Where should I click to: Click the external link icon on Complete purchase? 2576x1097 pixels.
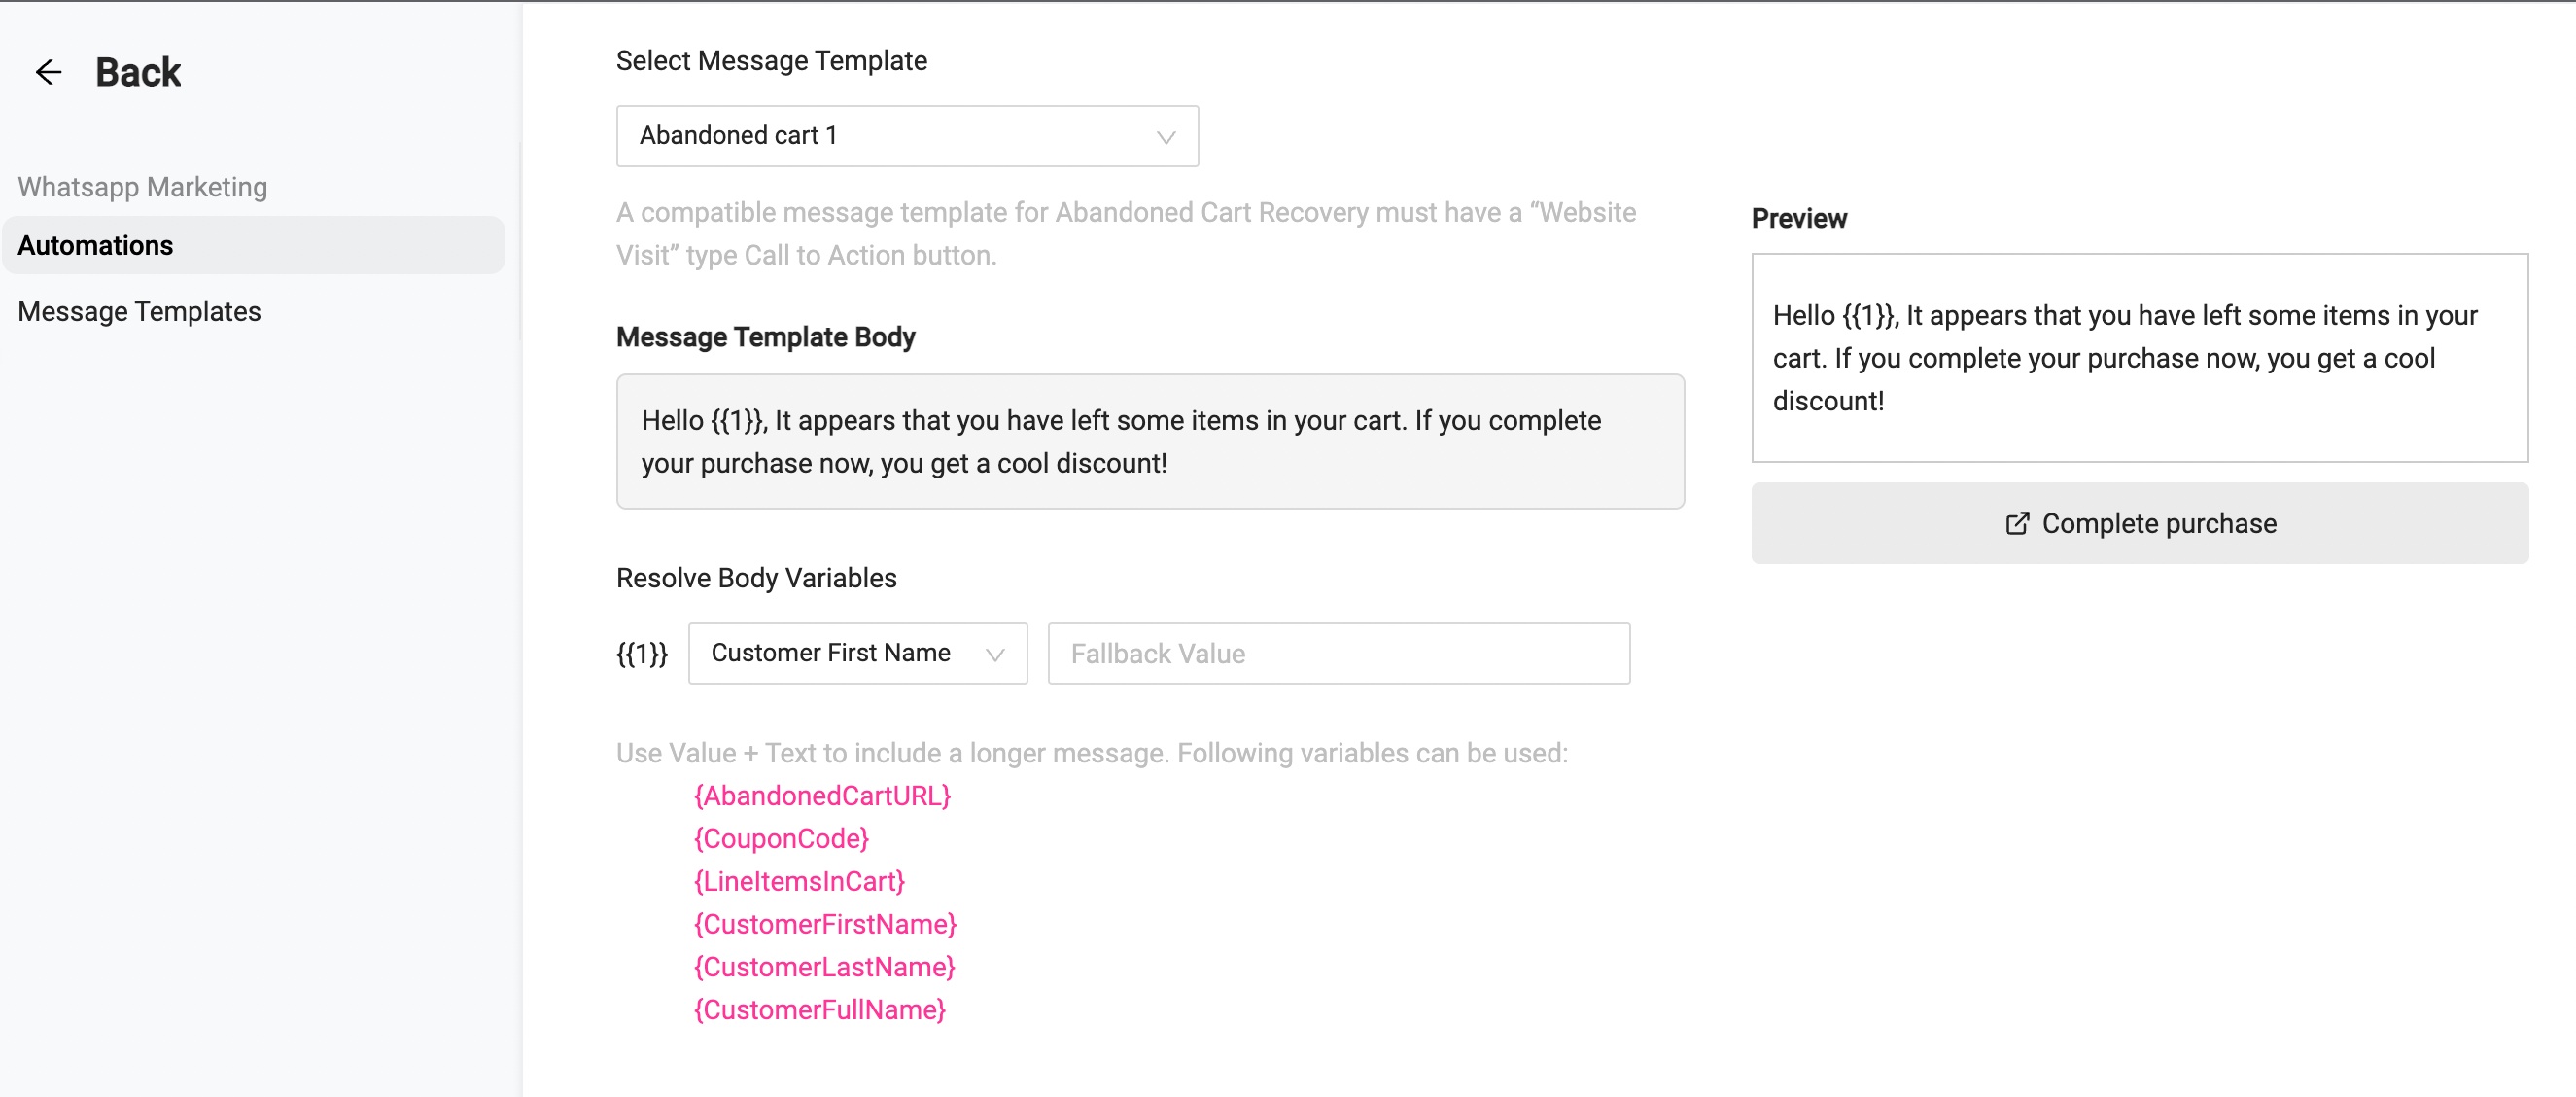point(2017,523)
